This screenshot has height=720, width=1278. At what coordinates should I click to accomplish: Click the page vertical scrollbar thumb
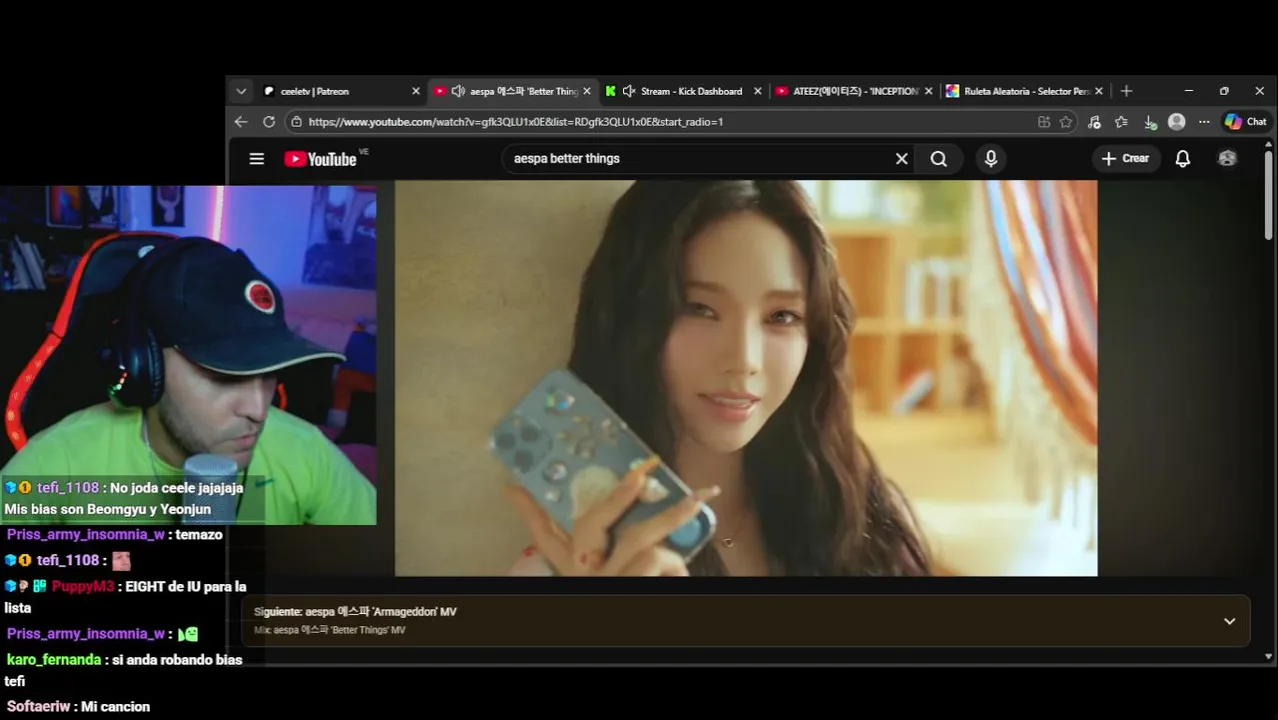(x=1268, y=195)
